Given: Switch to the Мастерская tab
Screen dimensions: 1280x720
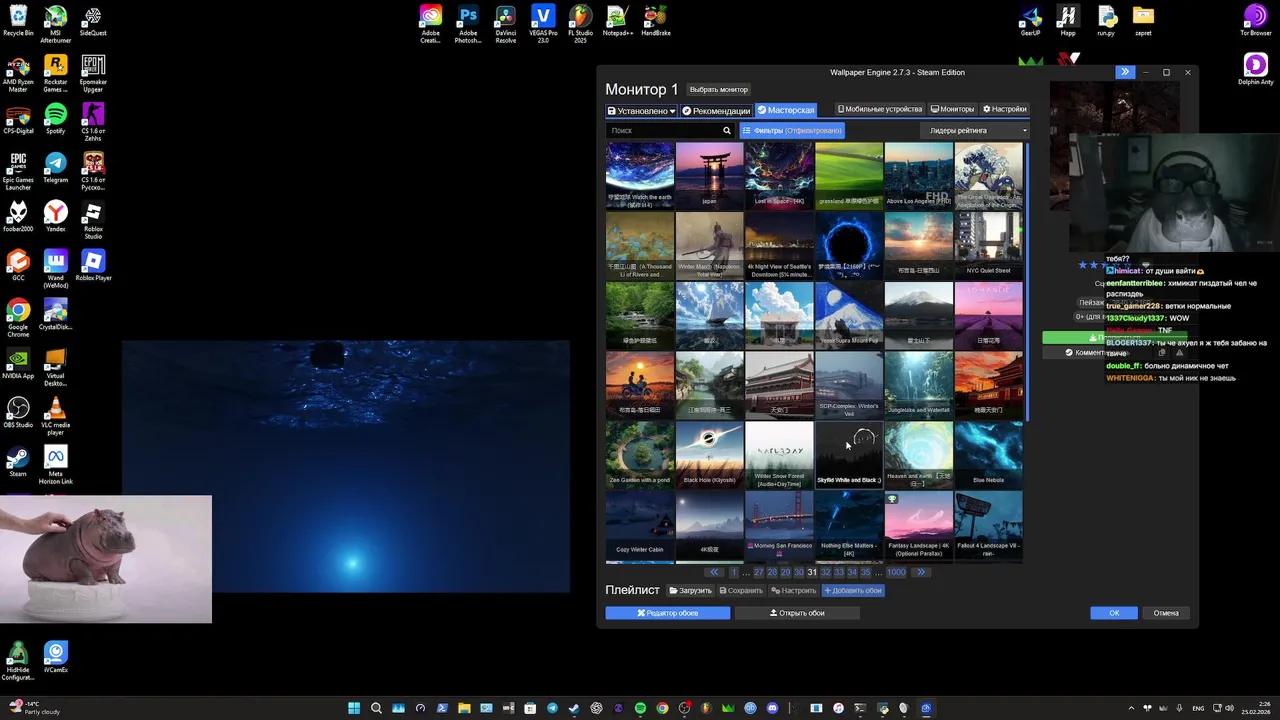Looking at the screenshot, I should click(x=786, y=110).
